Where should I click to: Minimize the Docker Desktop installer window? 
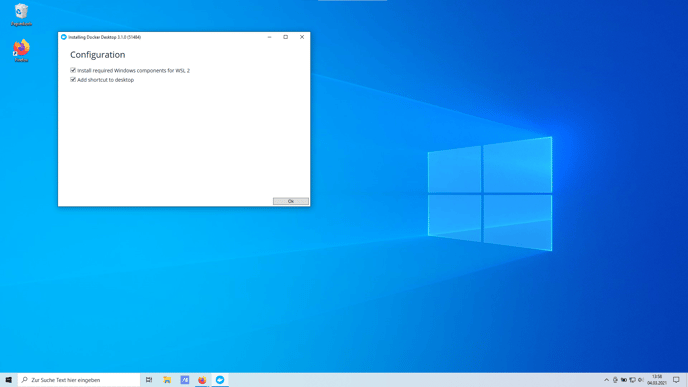(x=269, y=37)
